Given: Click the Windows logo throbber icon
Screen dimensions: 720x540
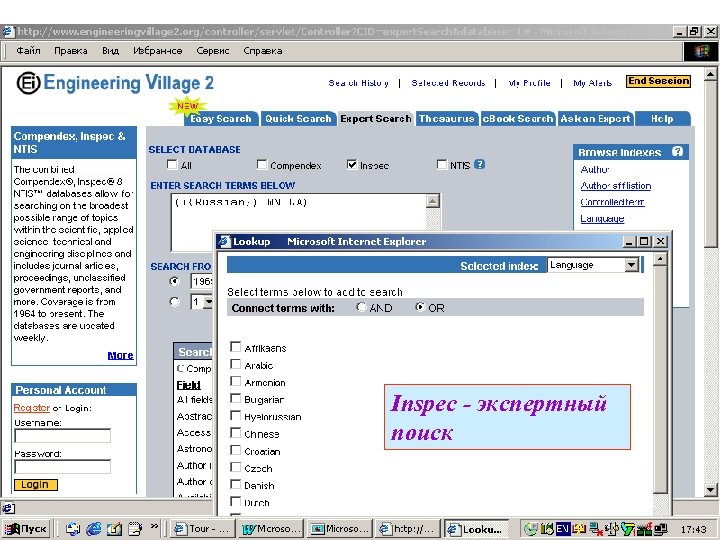Looking at the screenshot, I should [x=701, y=51].
